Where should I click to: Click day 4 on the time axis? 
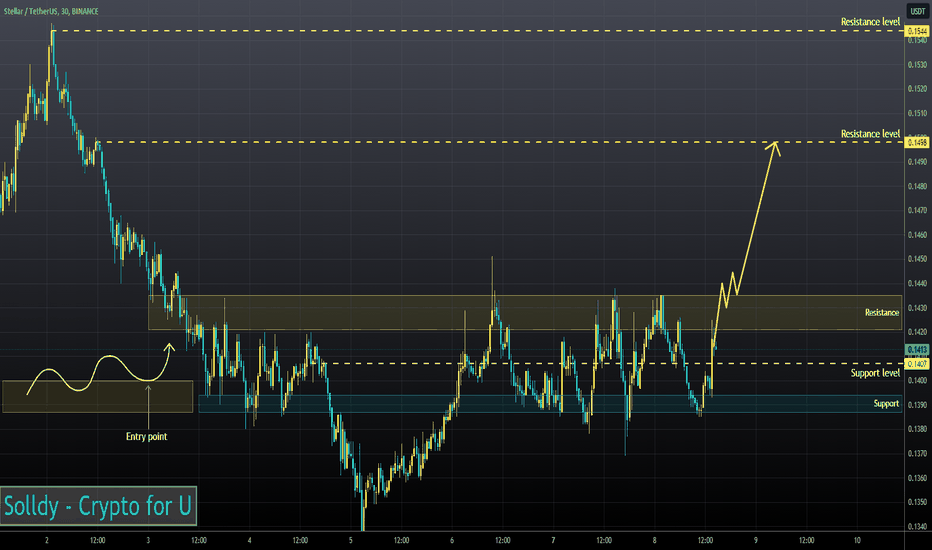250,540
